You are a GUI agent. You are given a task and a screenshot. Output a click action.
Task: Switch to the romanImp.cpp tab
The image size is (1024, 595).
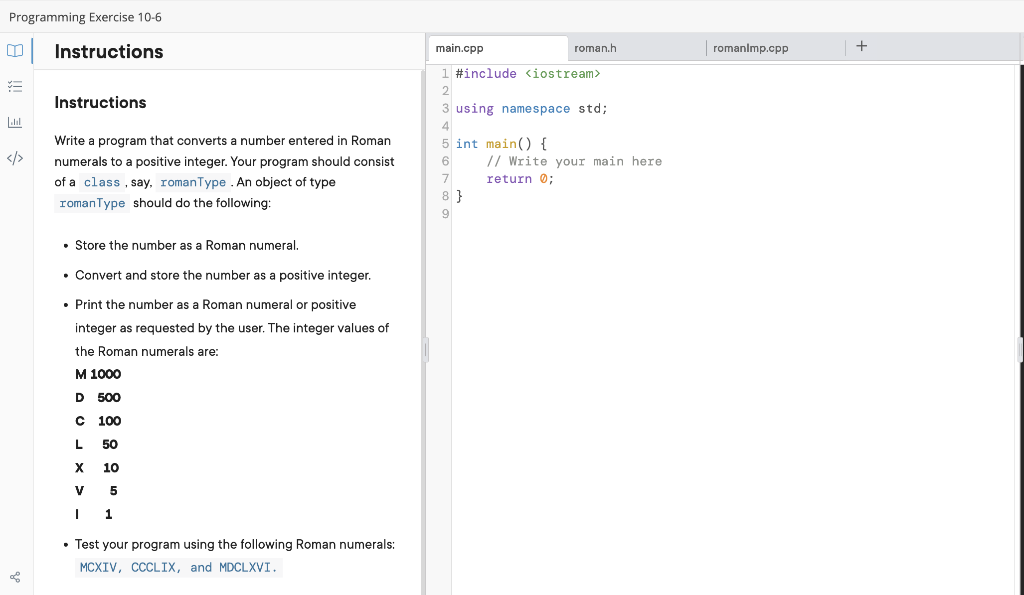coord(776,48)
